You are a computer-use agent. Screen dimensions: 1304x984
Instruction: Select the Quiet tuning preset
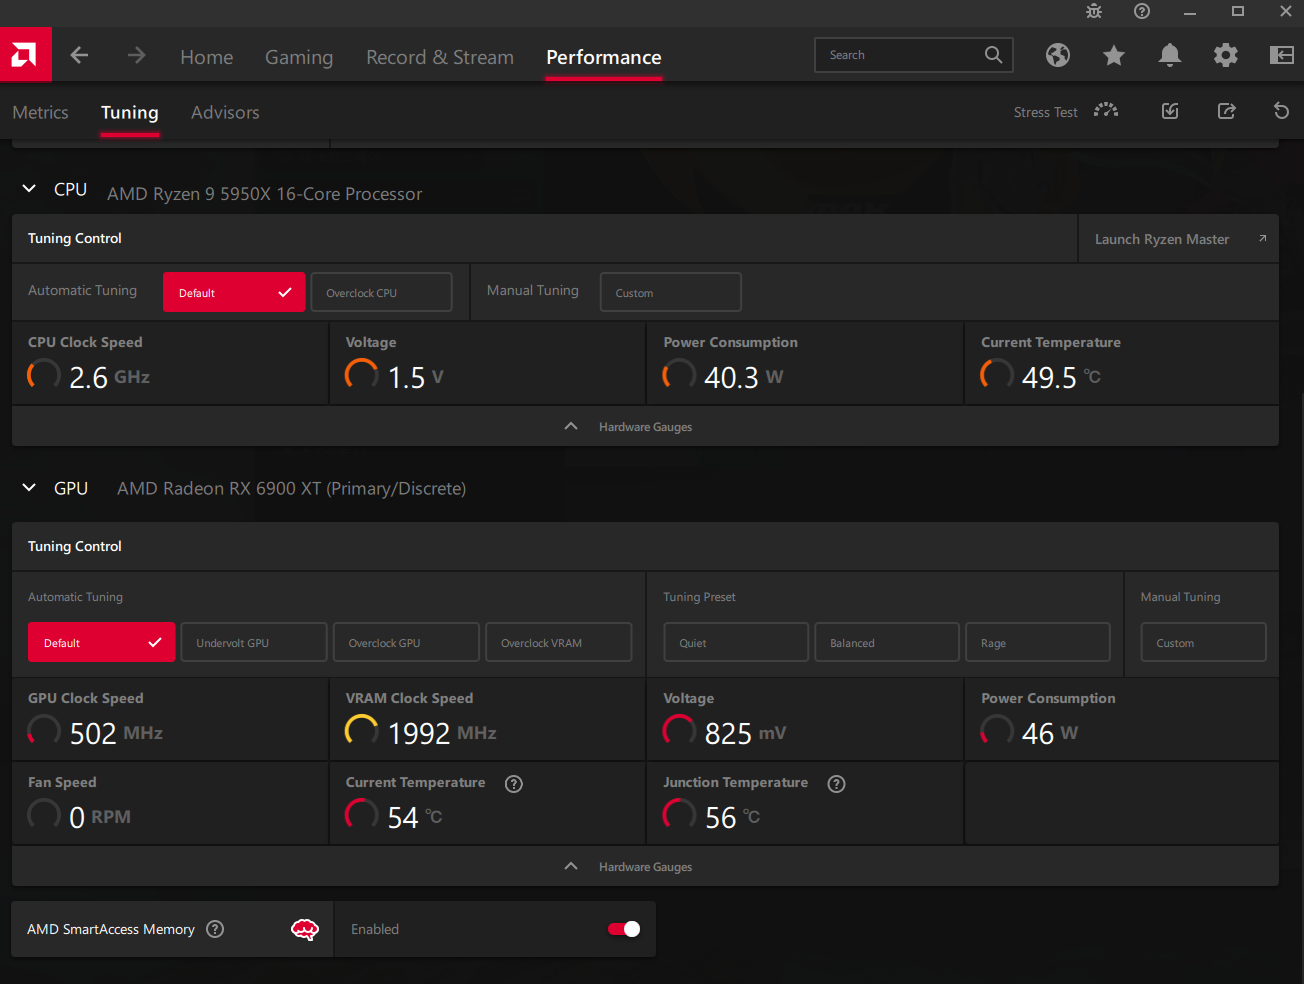tap(736, 642)
